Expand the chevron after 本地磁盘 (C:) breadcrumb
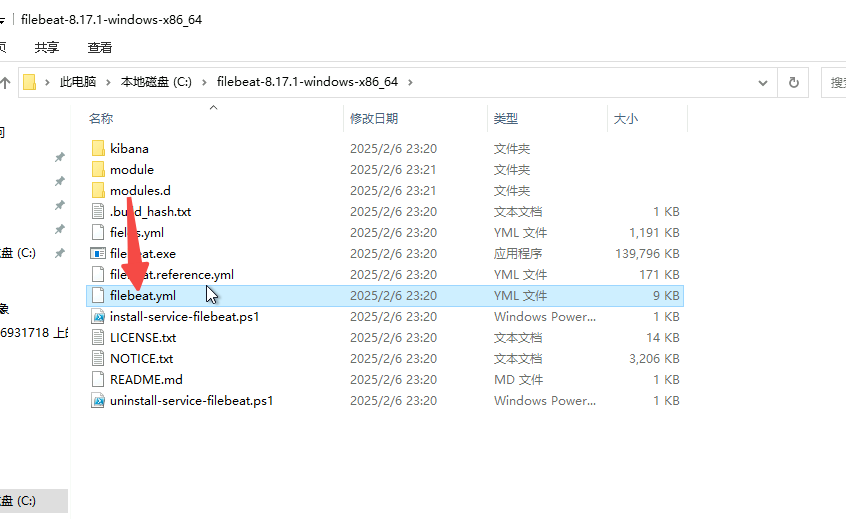The height and width of the screenshot is (519, 846). (x=204, y=83)
